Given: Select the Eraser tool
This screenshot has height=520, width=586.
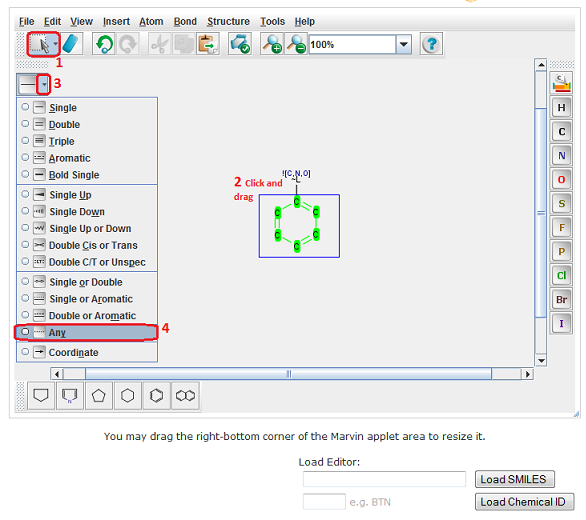Looking at the screenshot, I should pos(71,44).
